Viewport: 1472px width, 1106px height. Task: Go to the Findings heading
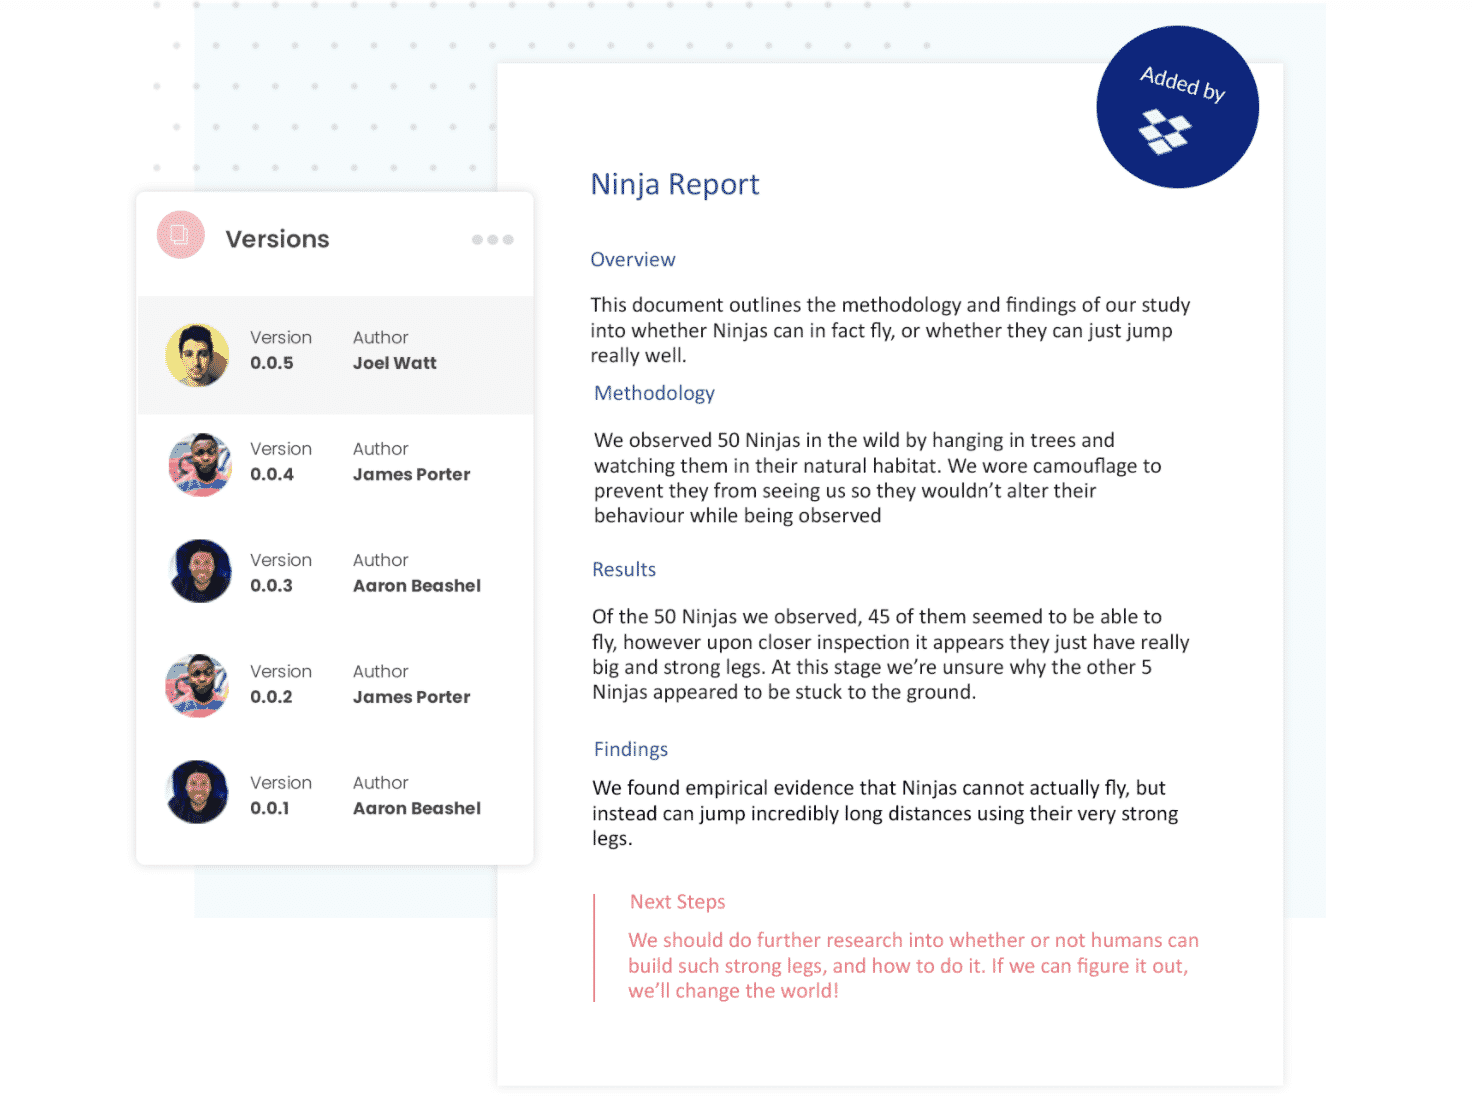coord(631,750)
